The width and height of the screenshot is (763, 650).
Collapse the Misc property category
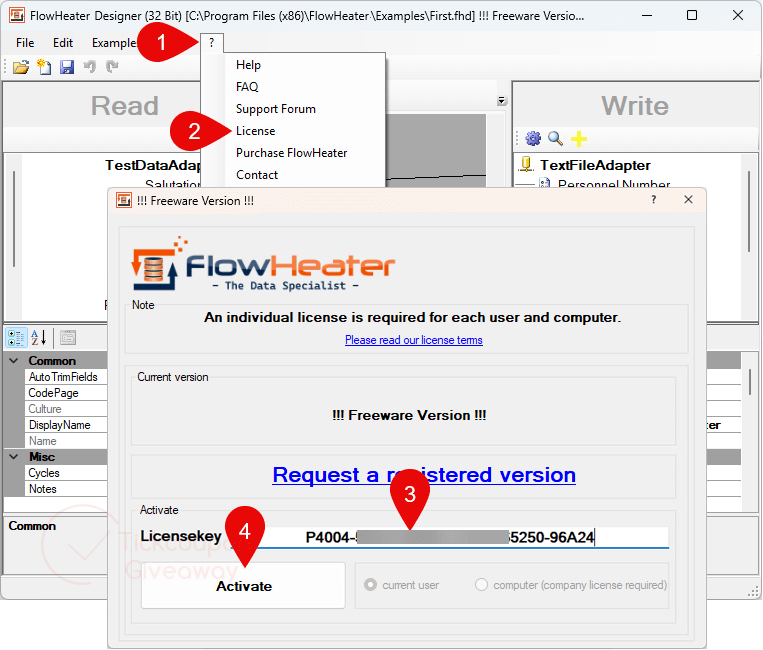point(14,456)
